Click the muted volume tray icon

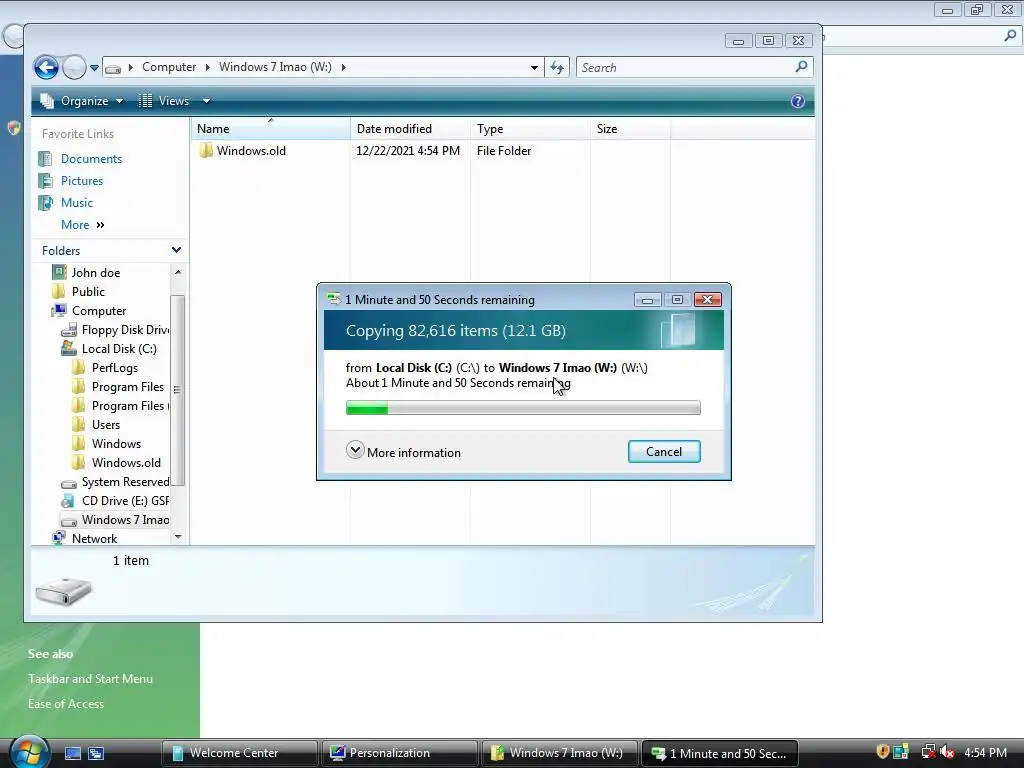(x=948, y=752)
